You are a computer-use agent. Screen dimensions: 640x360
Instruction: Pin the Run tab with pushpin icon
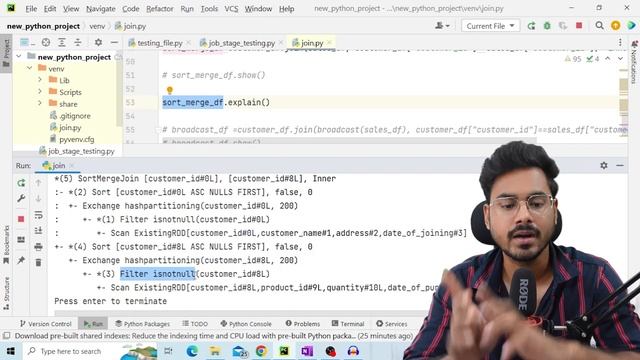click(21, 260)
